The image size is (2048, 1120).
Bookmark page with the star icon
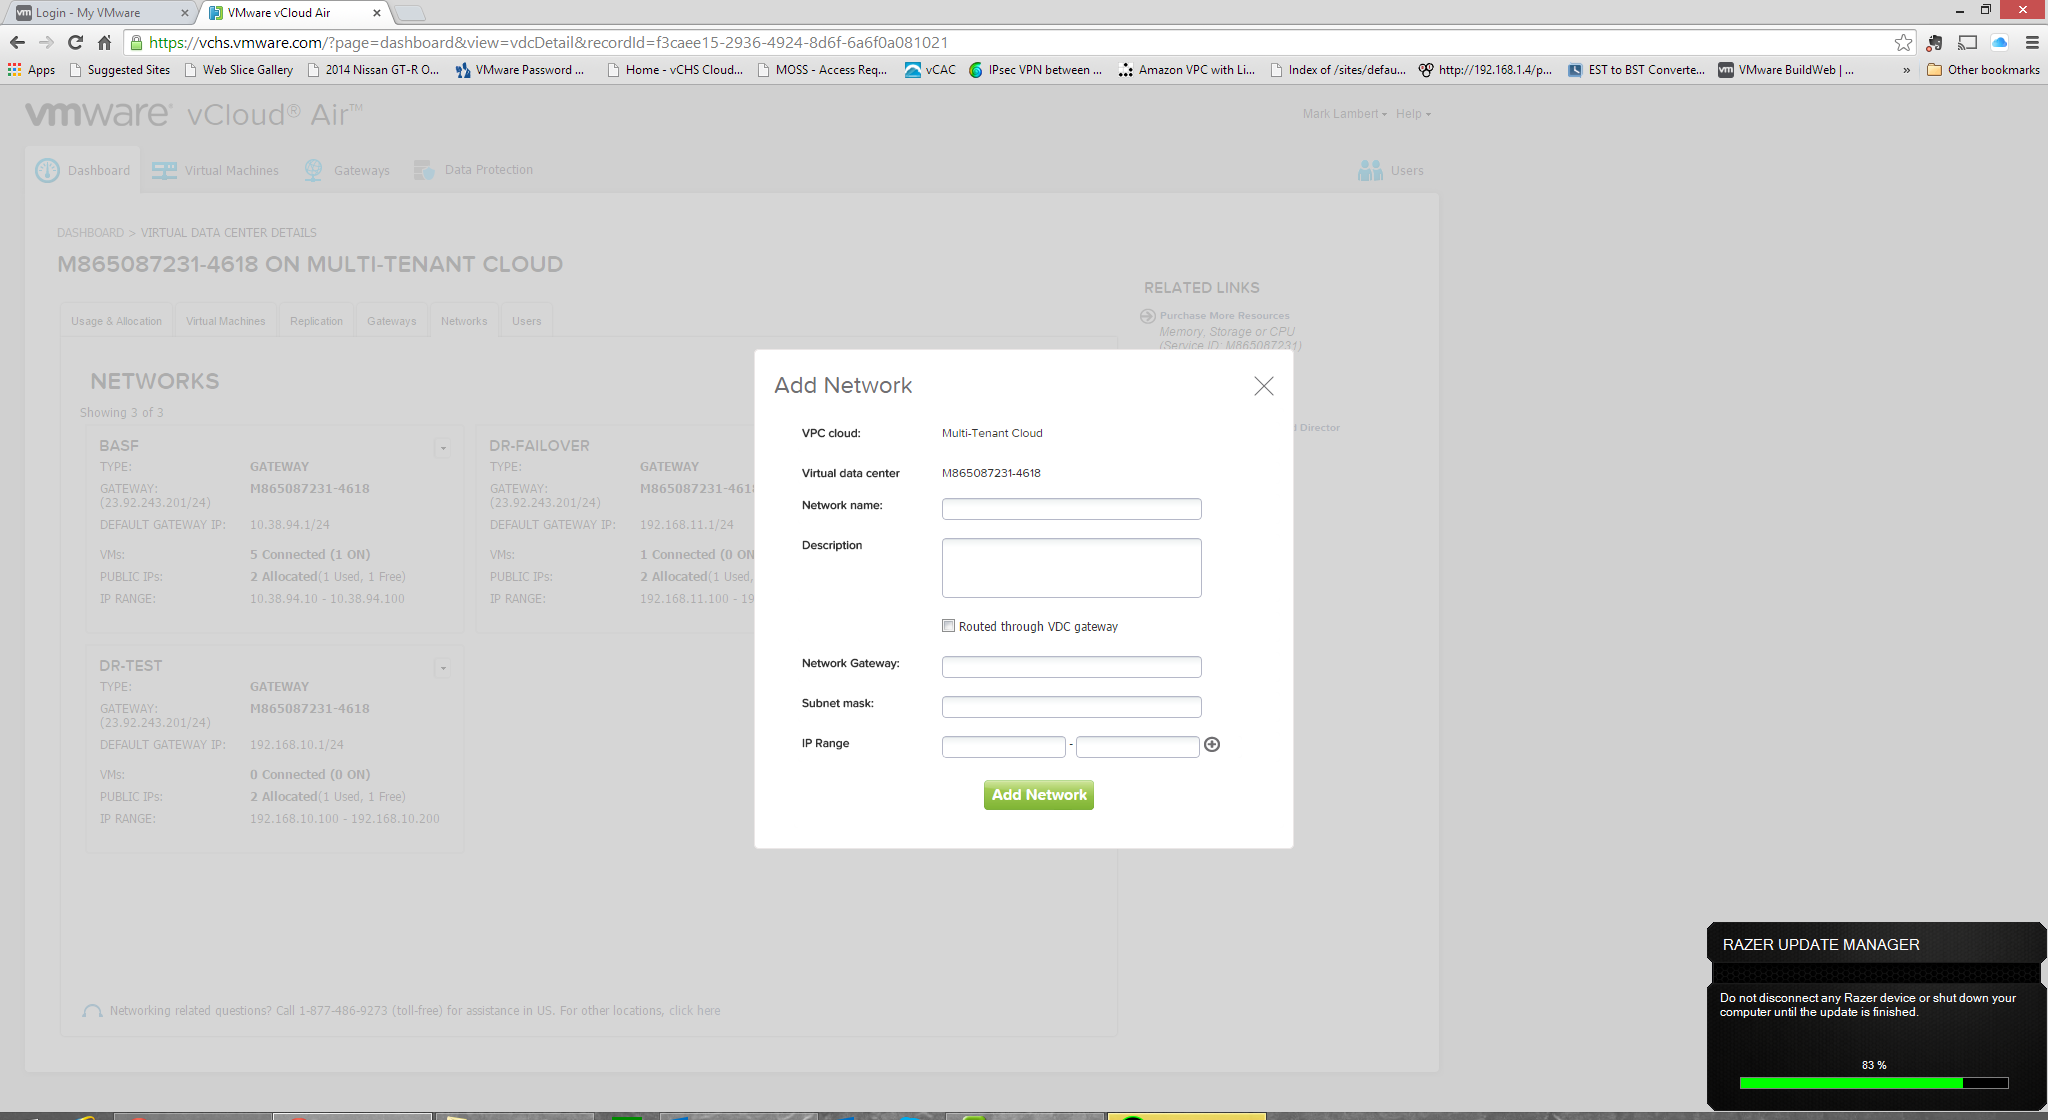pyautogui.click(x=1903, y=42)
